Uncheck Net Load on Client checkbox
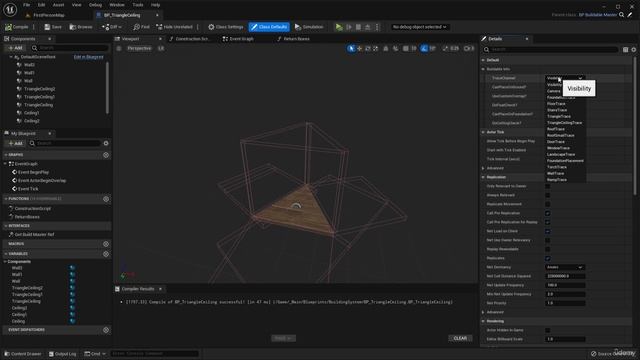The width and height of the screenshot is (640, 360). 548,231
